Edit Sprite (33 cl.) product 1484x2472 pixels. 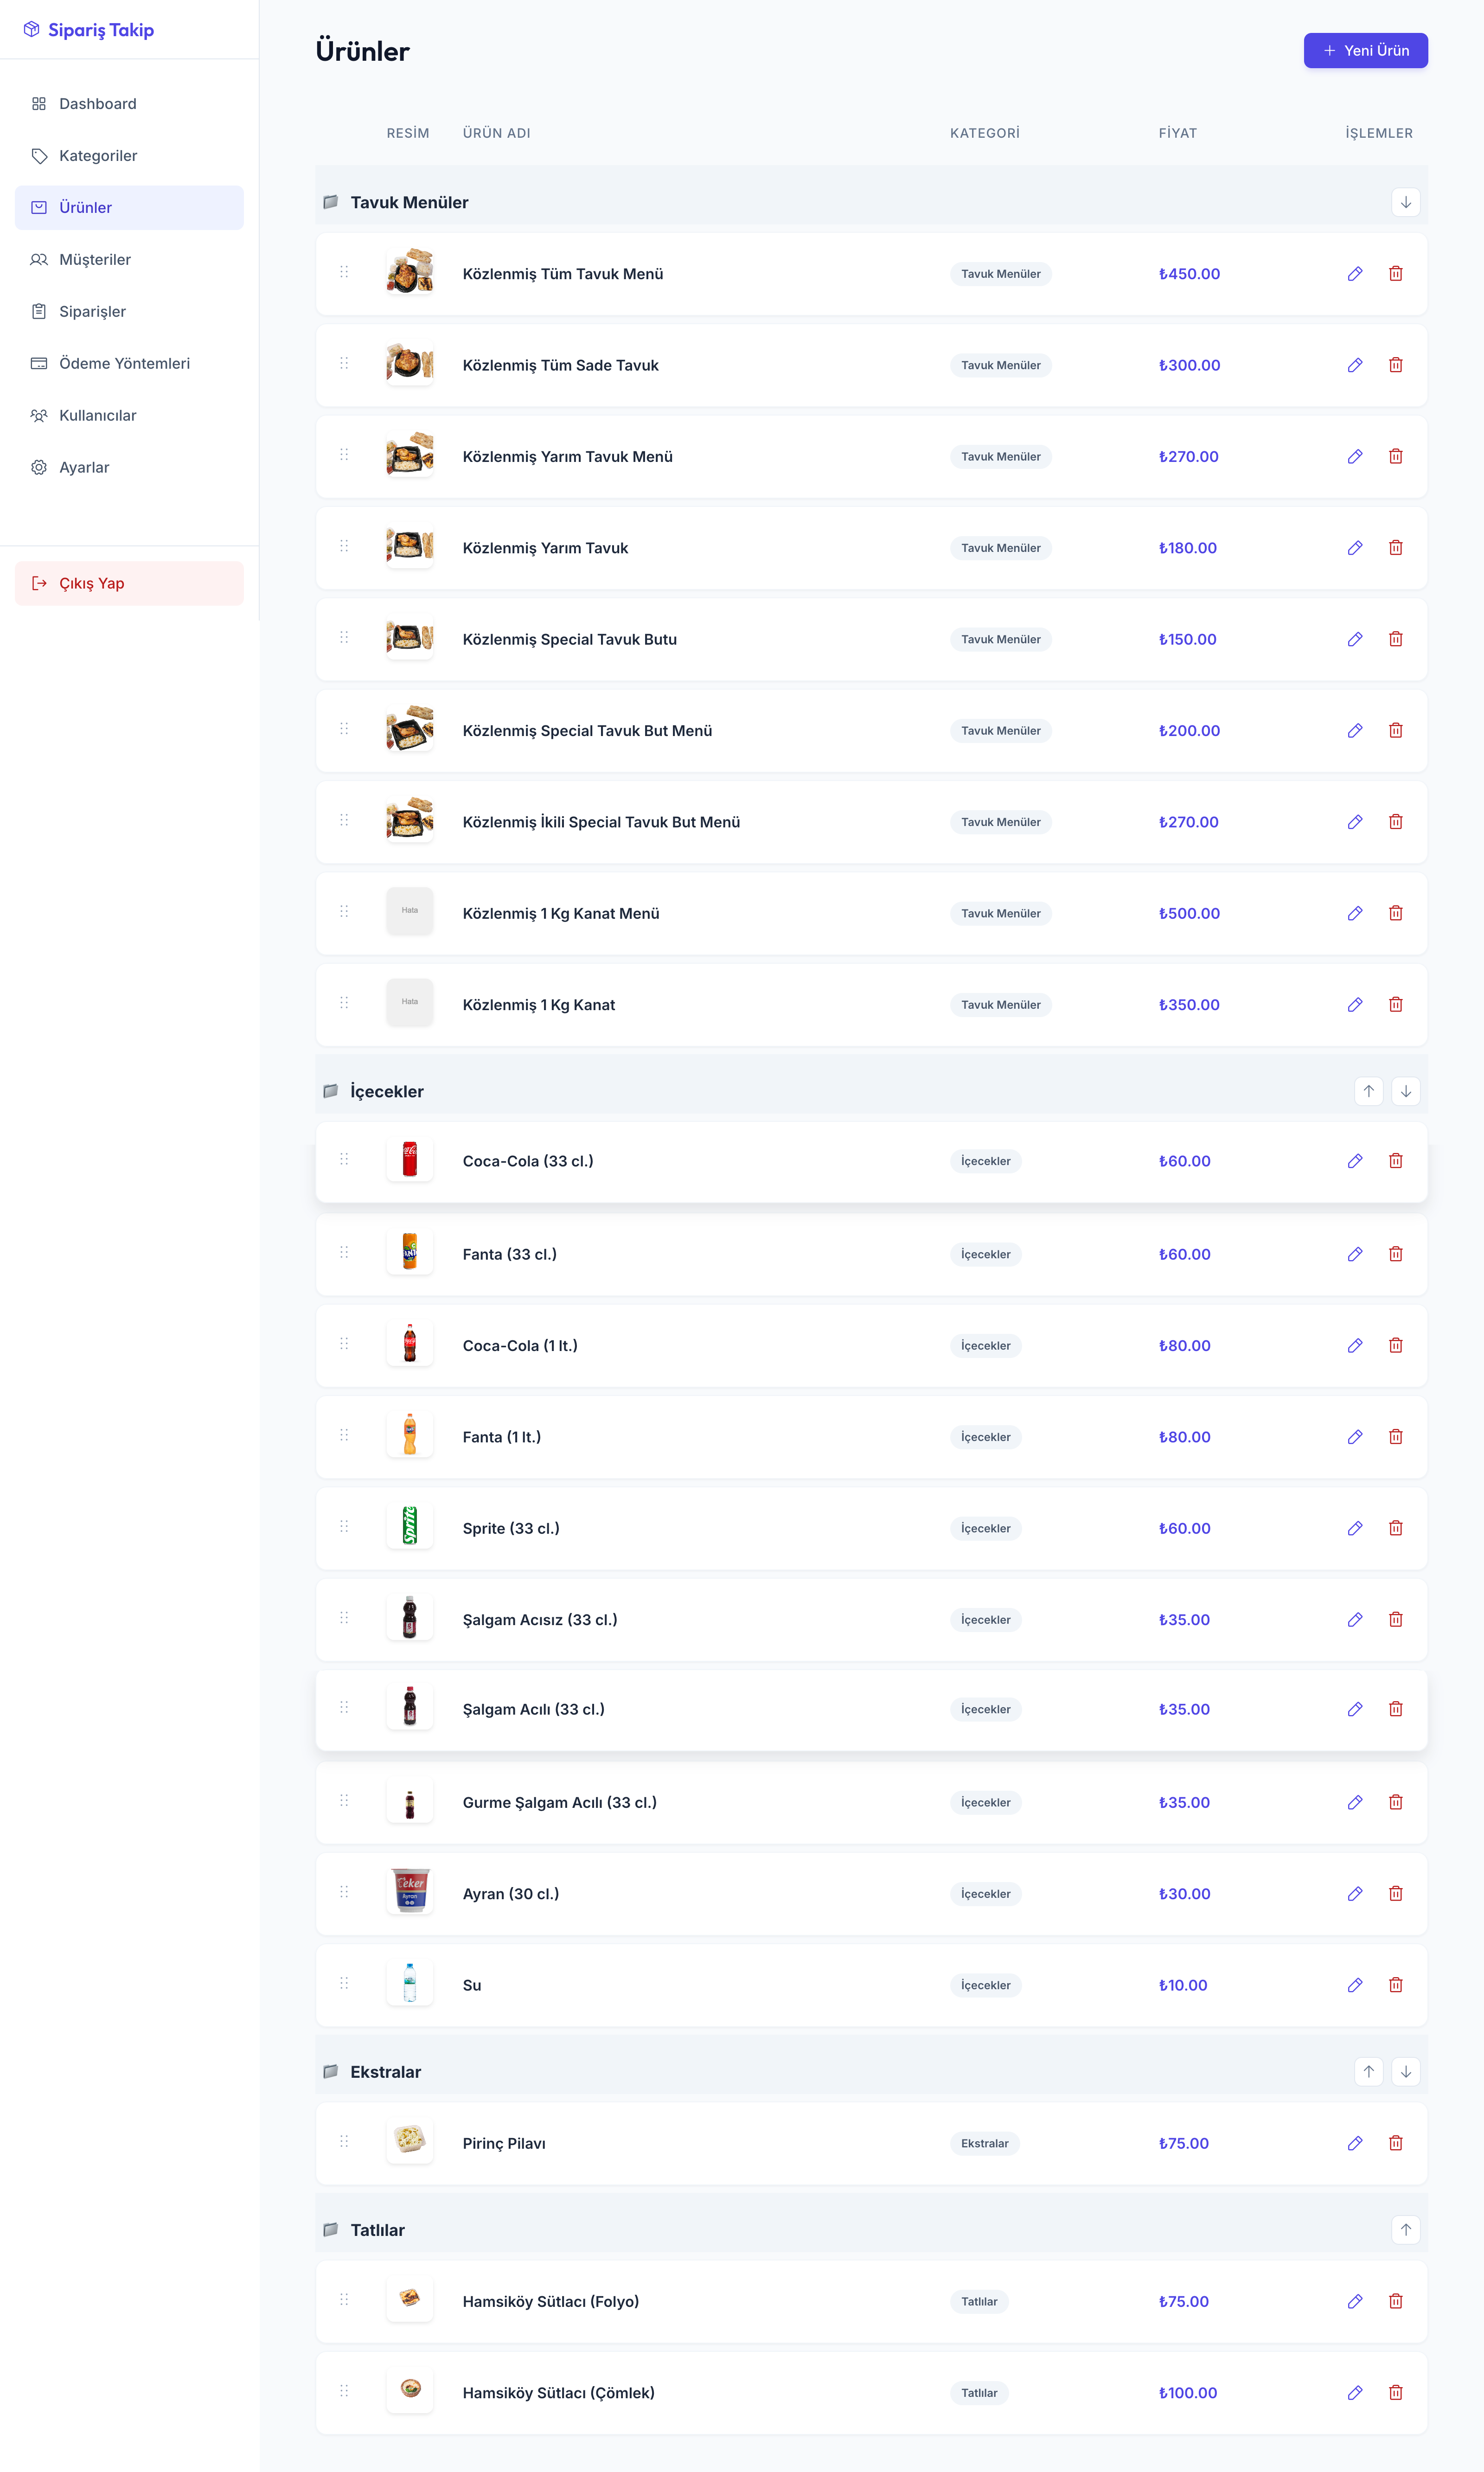click(x=1355, y=1528)
